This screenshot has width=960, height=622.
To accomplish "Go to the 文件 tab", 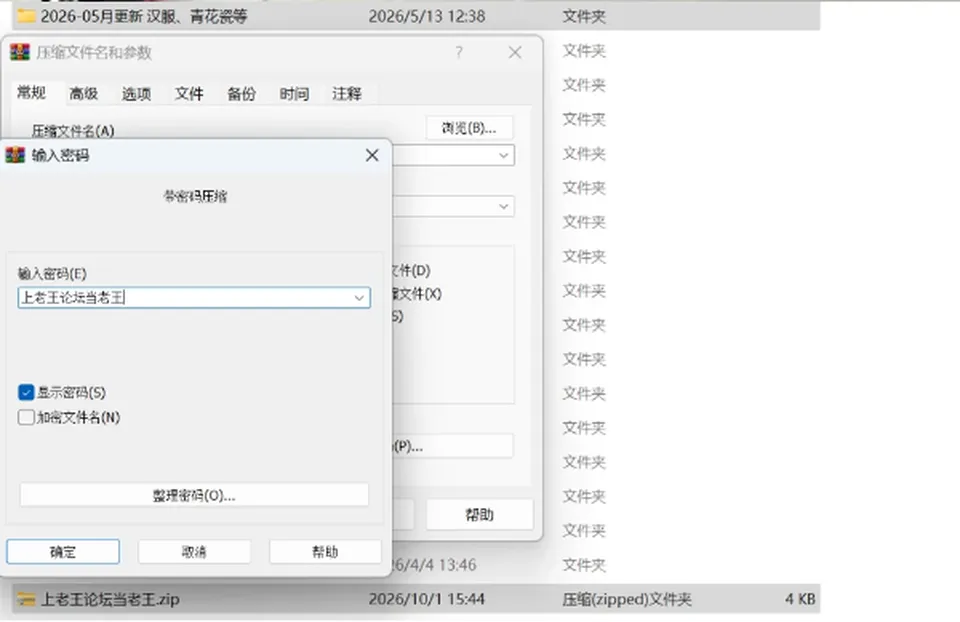I will point(189,94).
